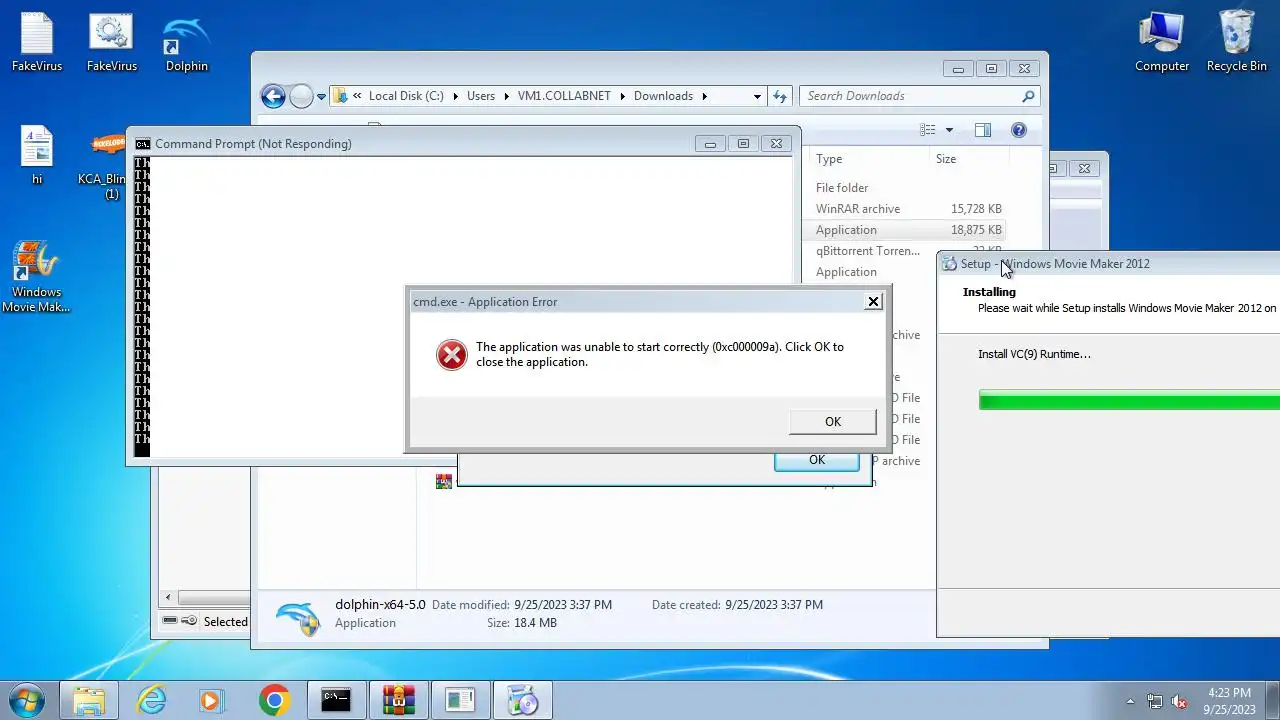Expand the arrow after VM1.COLLABNET breadcrumb
This screenshot has width=1280, height=720.
623,96
